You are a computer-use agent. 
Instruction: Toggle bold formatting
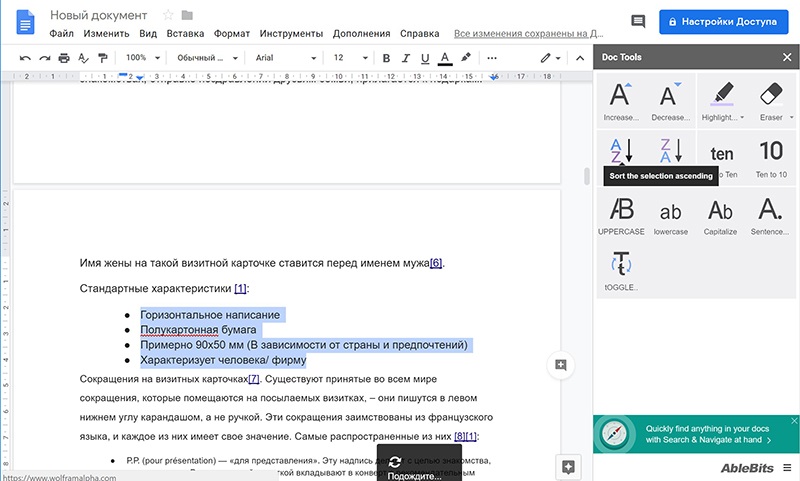point(386,58)
